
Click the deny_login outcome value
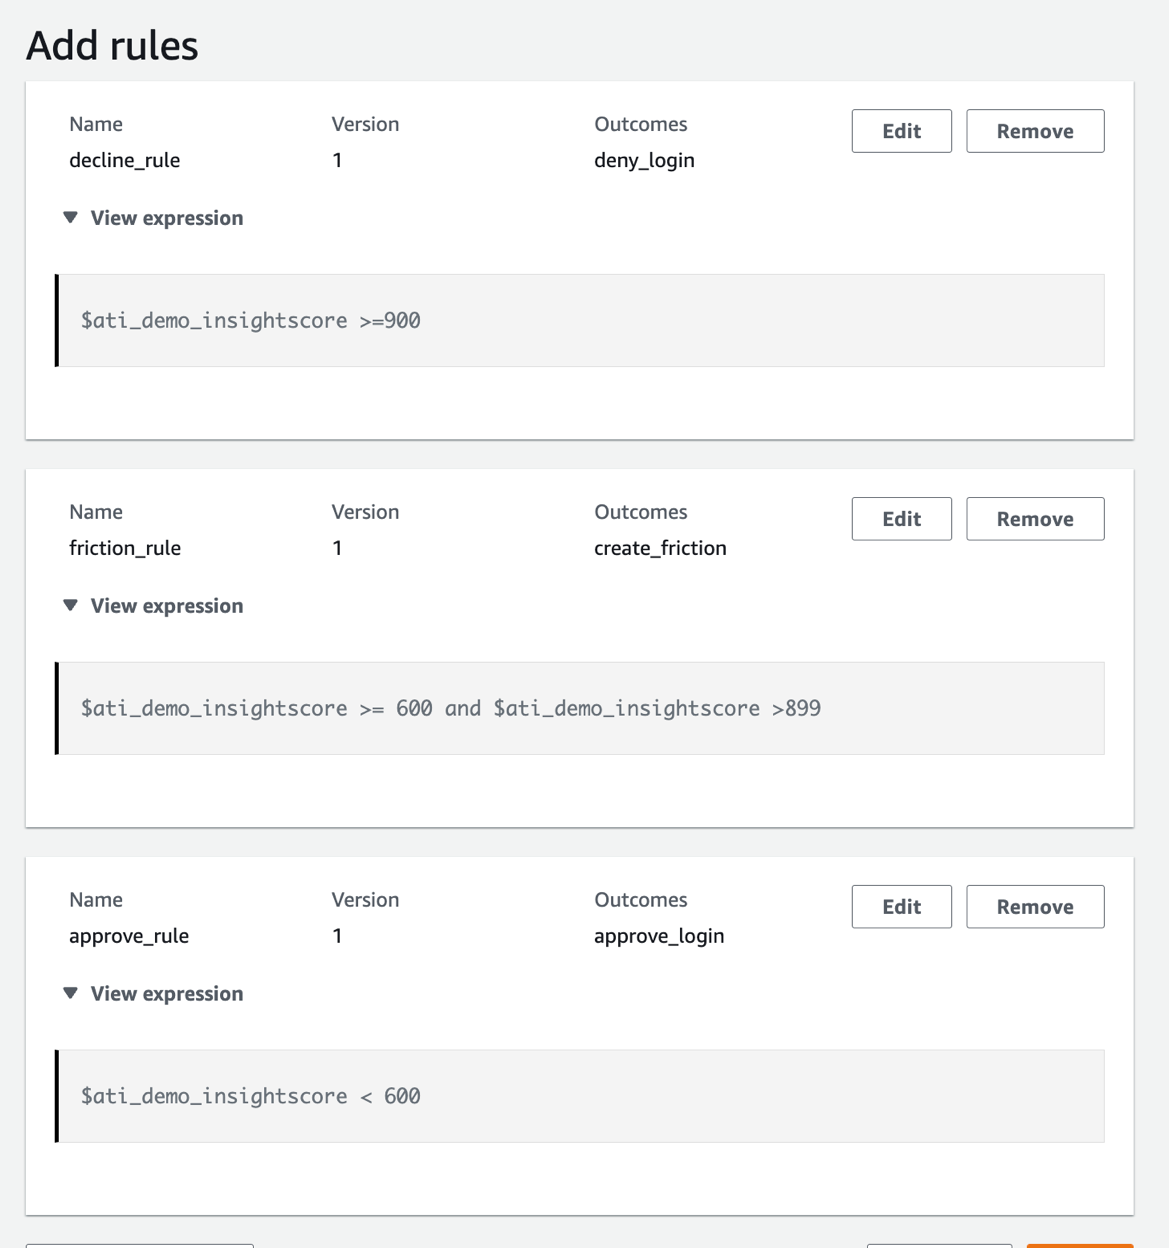644,160
